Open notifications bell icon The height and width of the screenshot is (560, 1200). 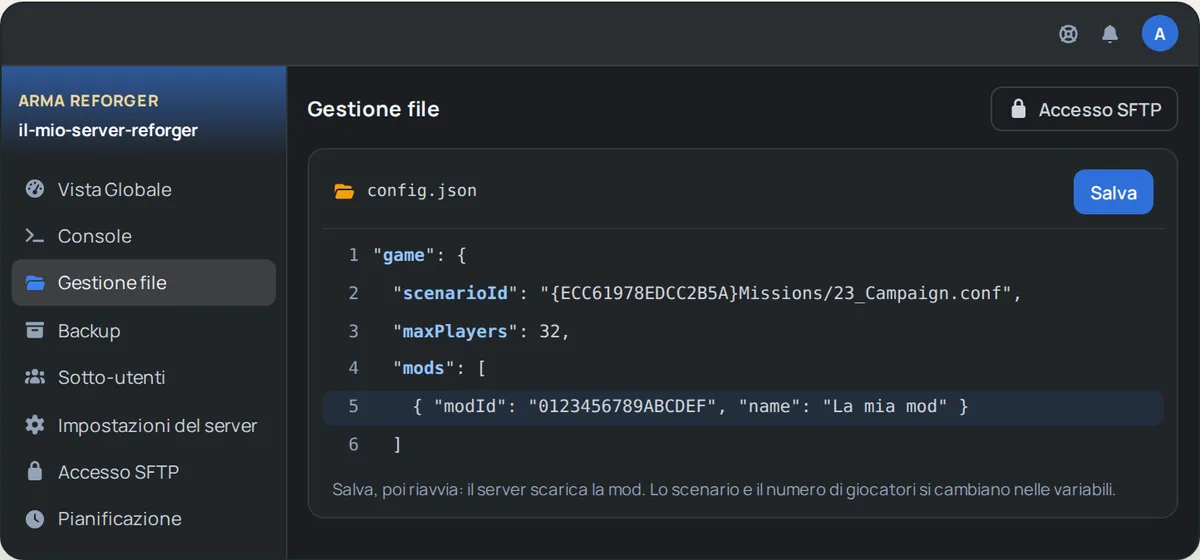click(x=1110, y=34)
